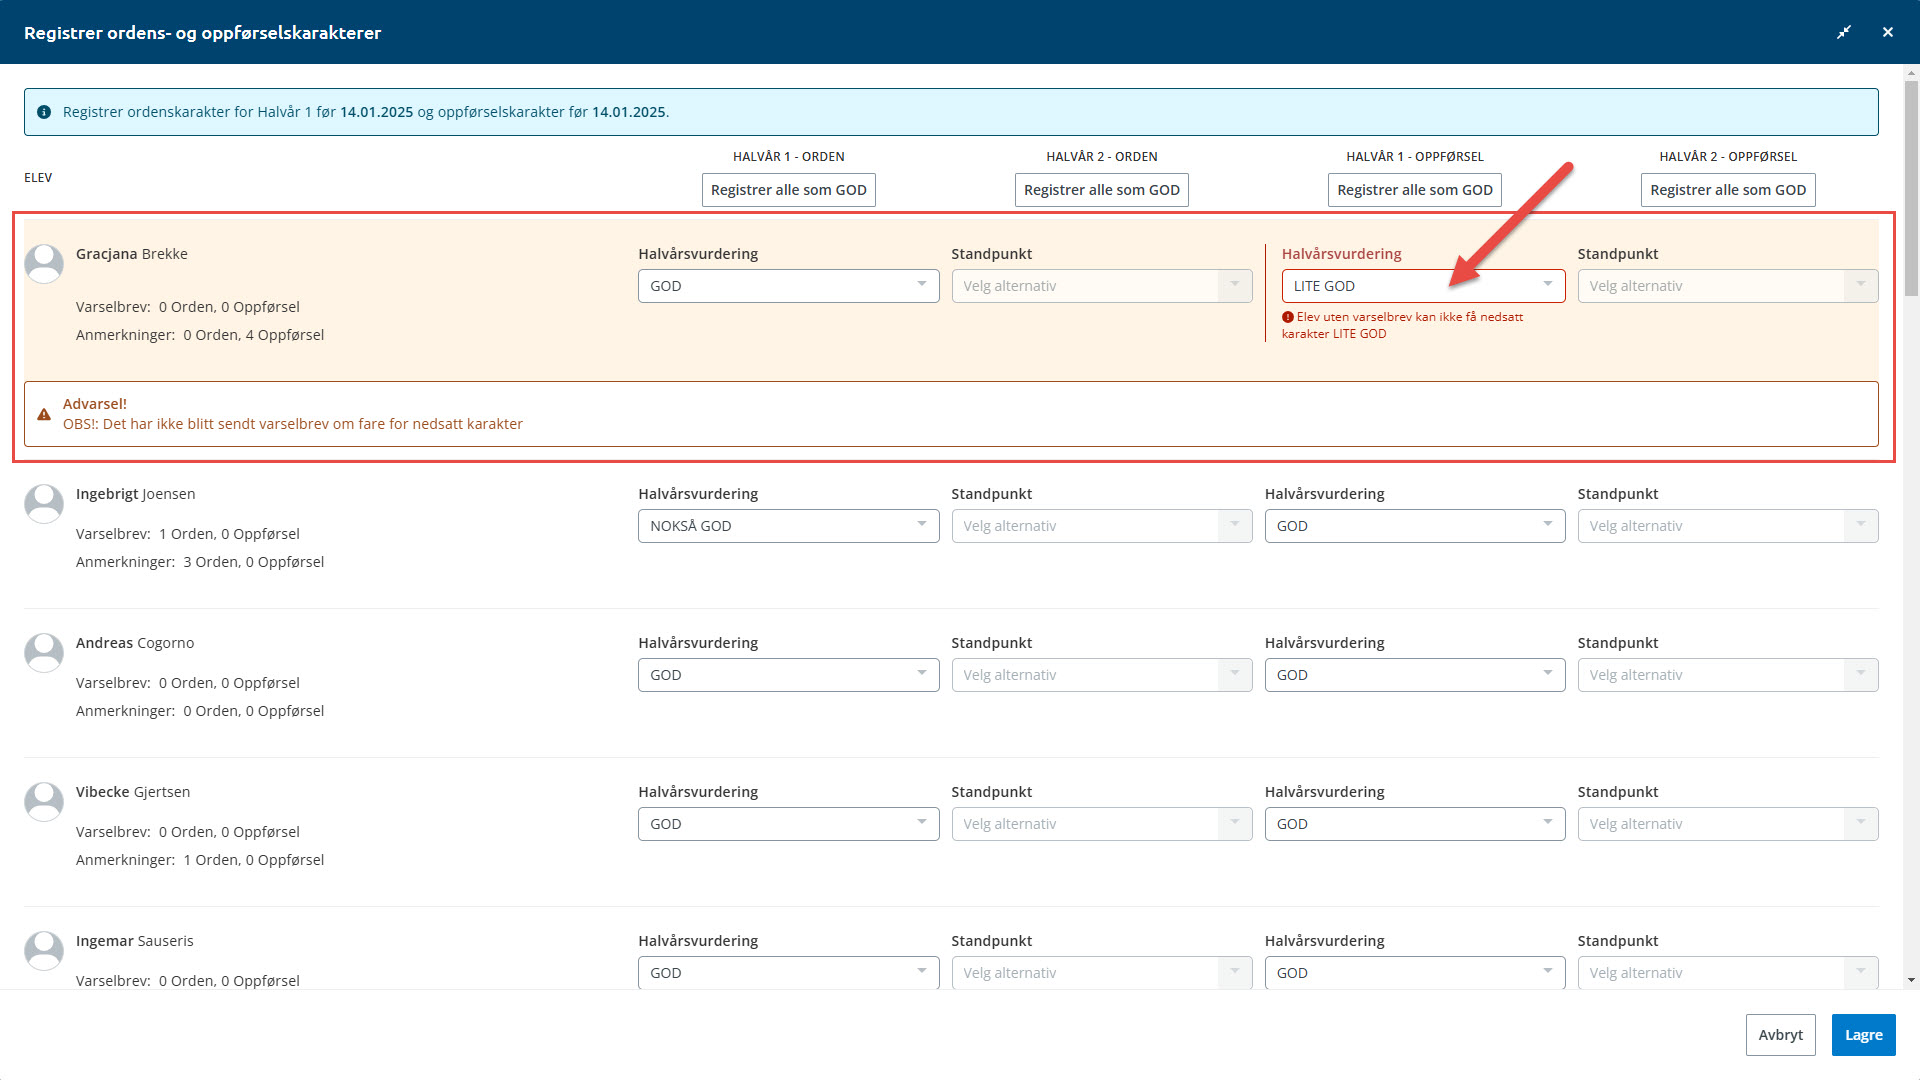
Task: Close the dialog with the X icon
Action: 1888,32
